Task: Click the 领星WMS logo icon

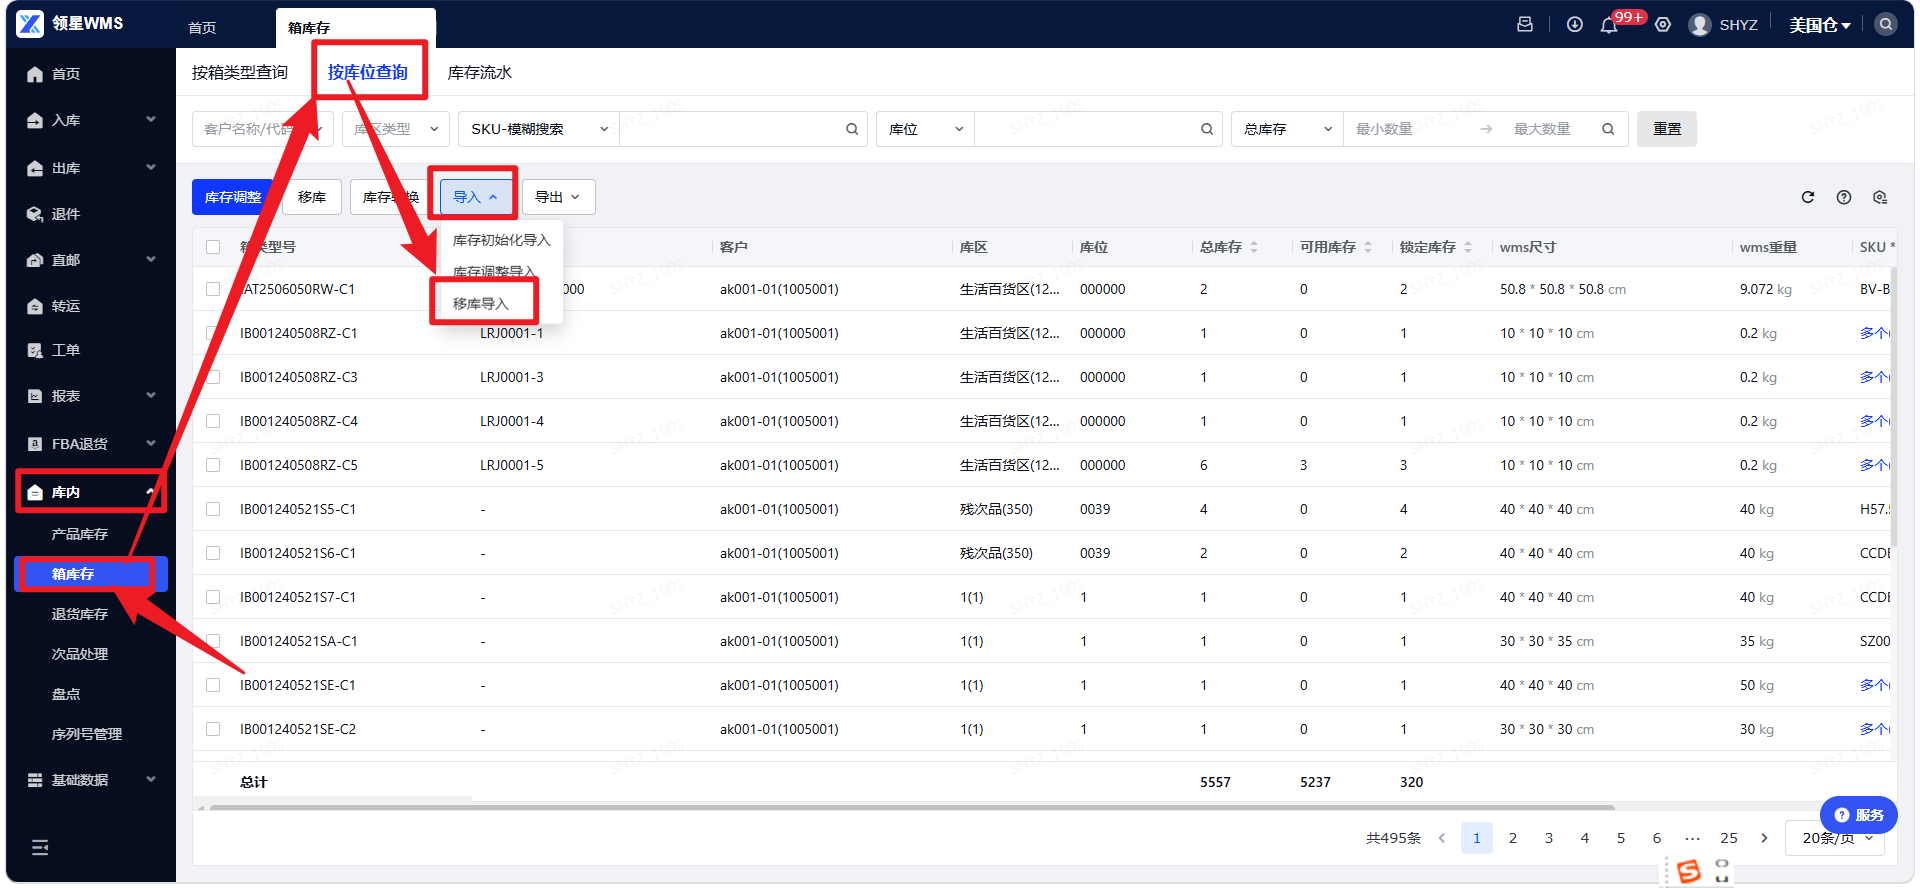Action: pos(30,23)
